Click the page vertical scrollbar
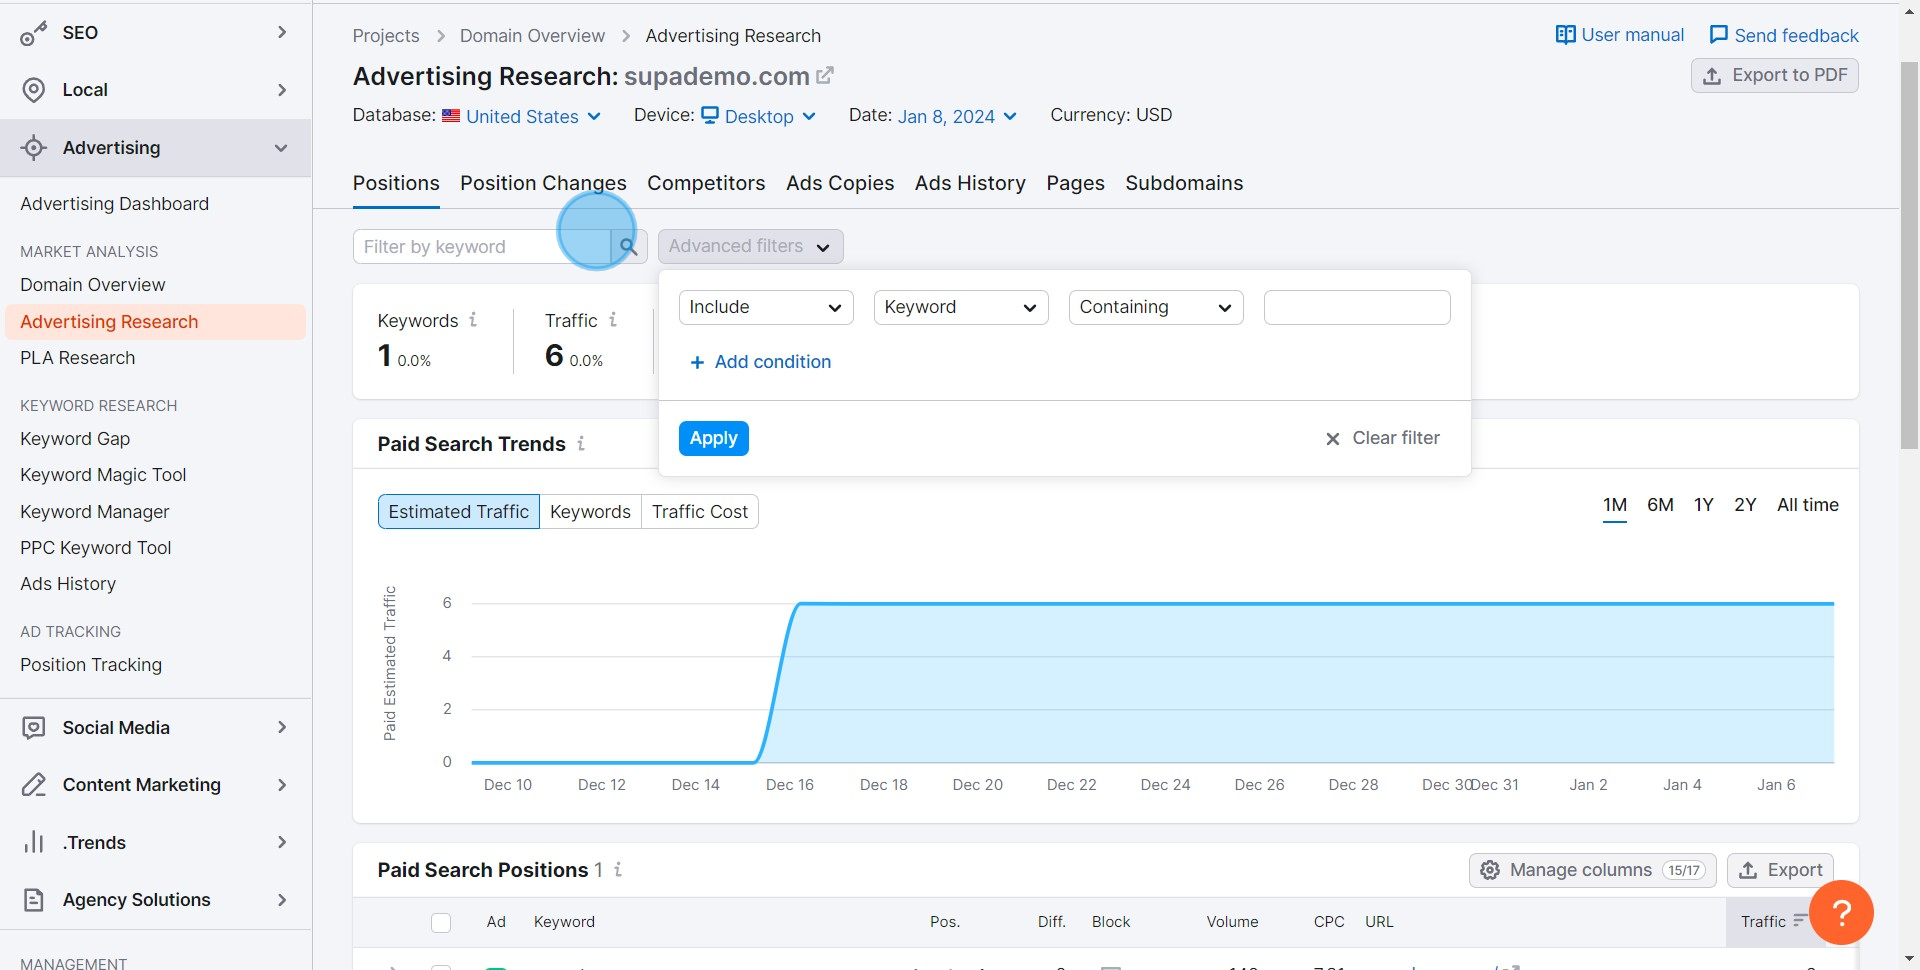The height and width of the screenshot is (970, 1920). tap(1909, 256)
